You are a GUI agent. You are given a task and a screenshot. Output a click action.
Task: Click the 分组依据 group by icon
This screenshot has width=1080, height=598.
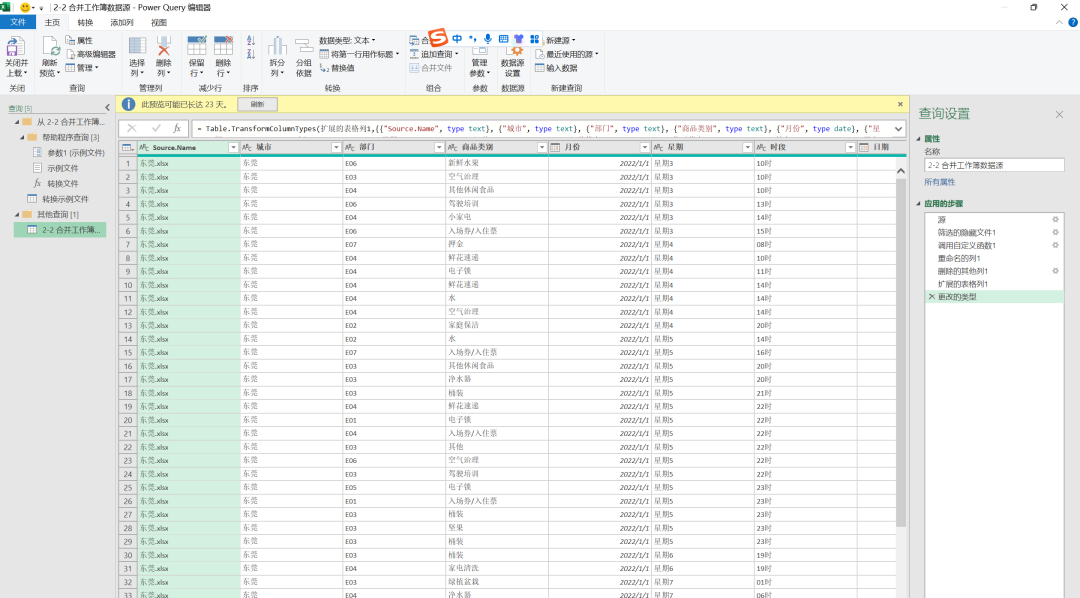pos(303,48)
